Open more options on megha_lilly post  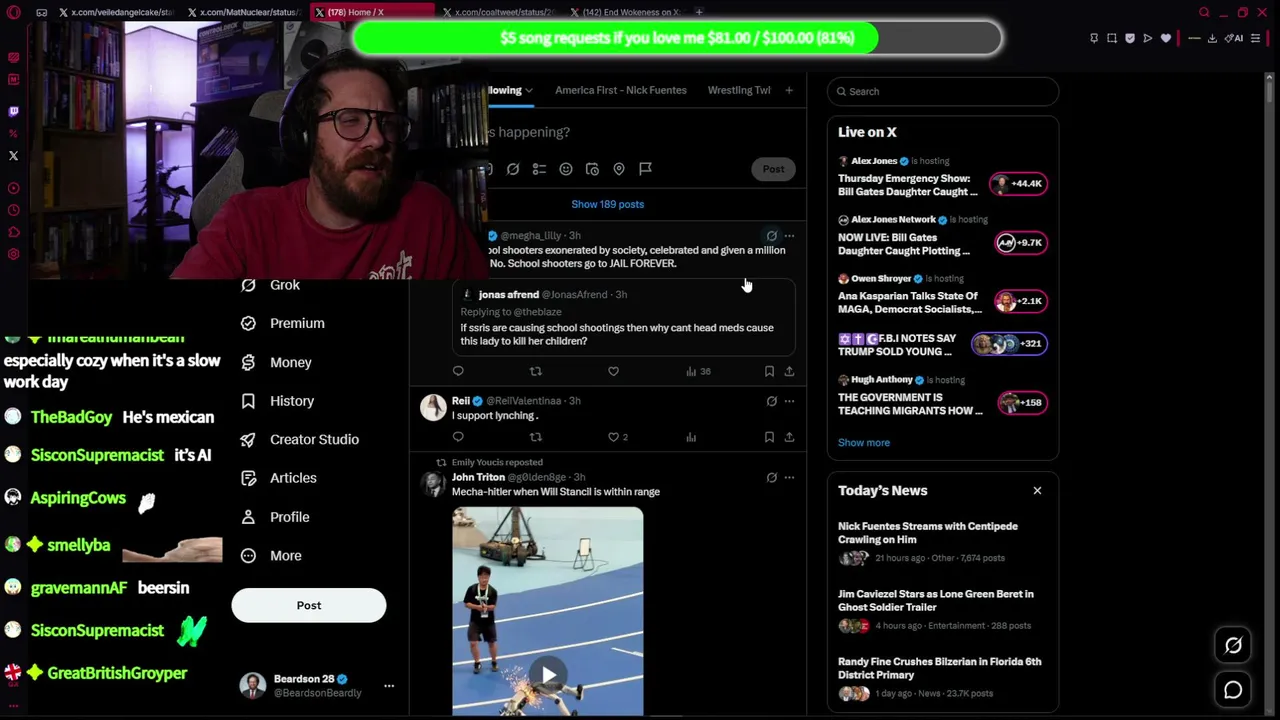click(x=789, y=236)
